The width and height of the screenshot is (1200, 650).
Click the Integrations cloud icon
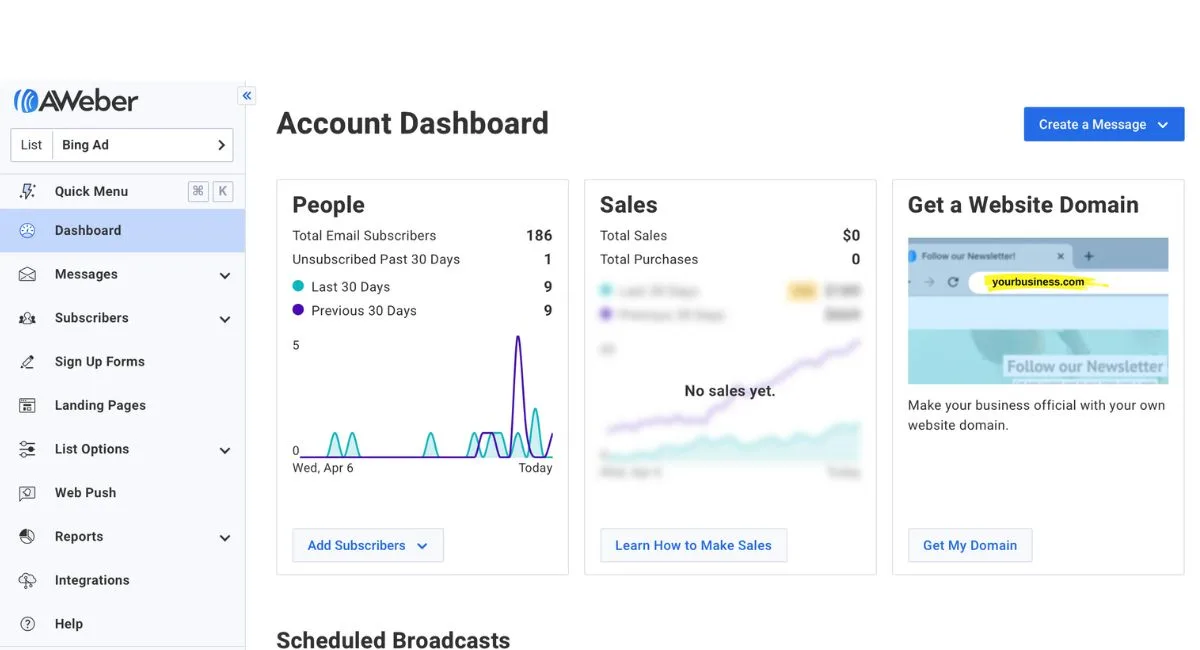pyautogui.click(x=27, y=580)
